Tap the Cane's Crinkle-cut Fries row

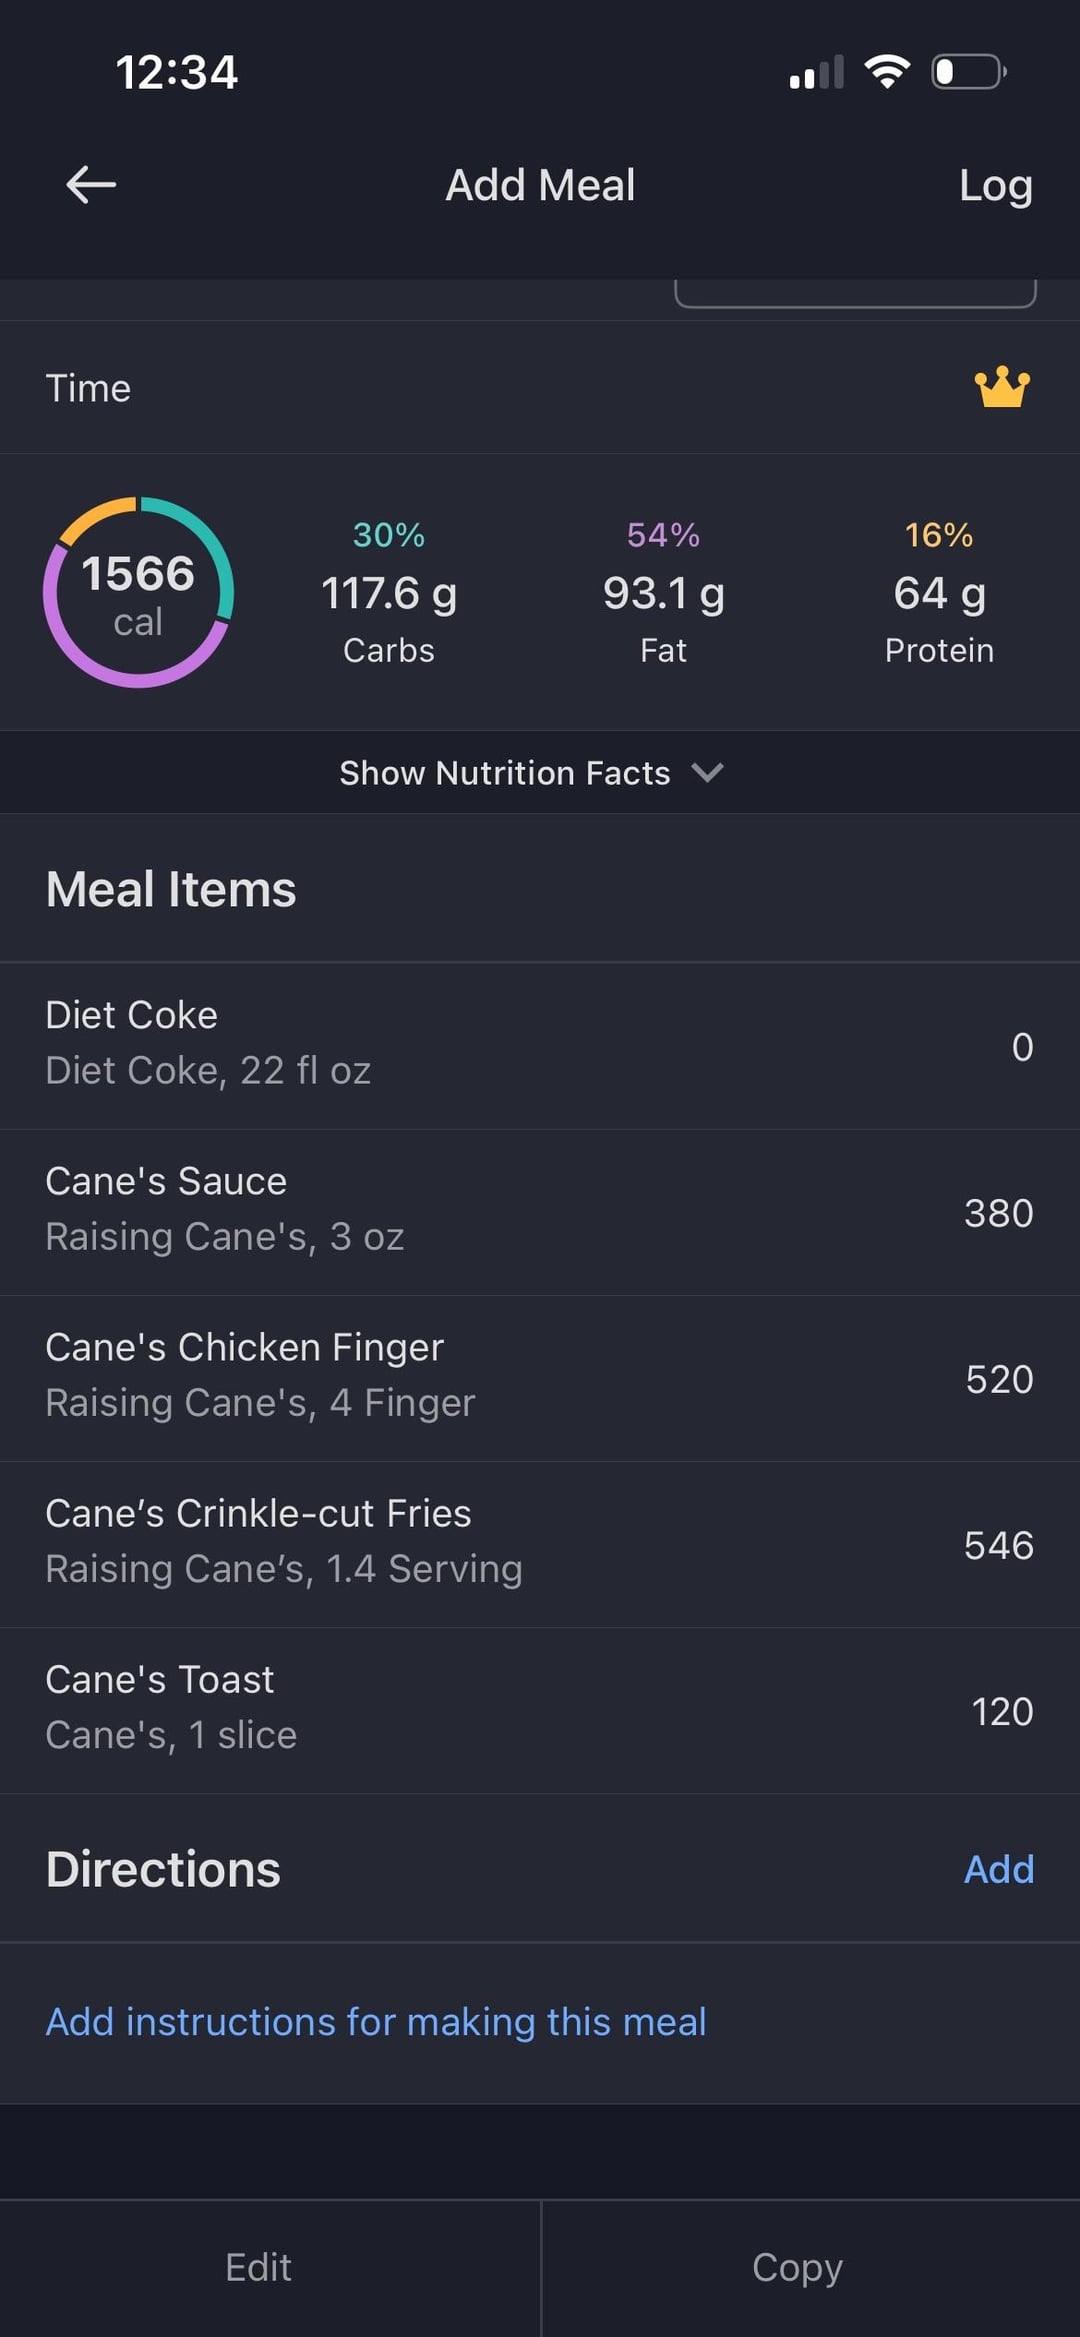(x=540, y=1543)
